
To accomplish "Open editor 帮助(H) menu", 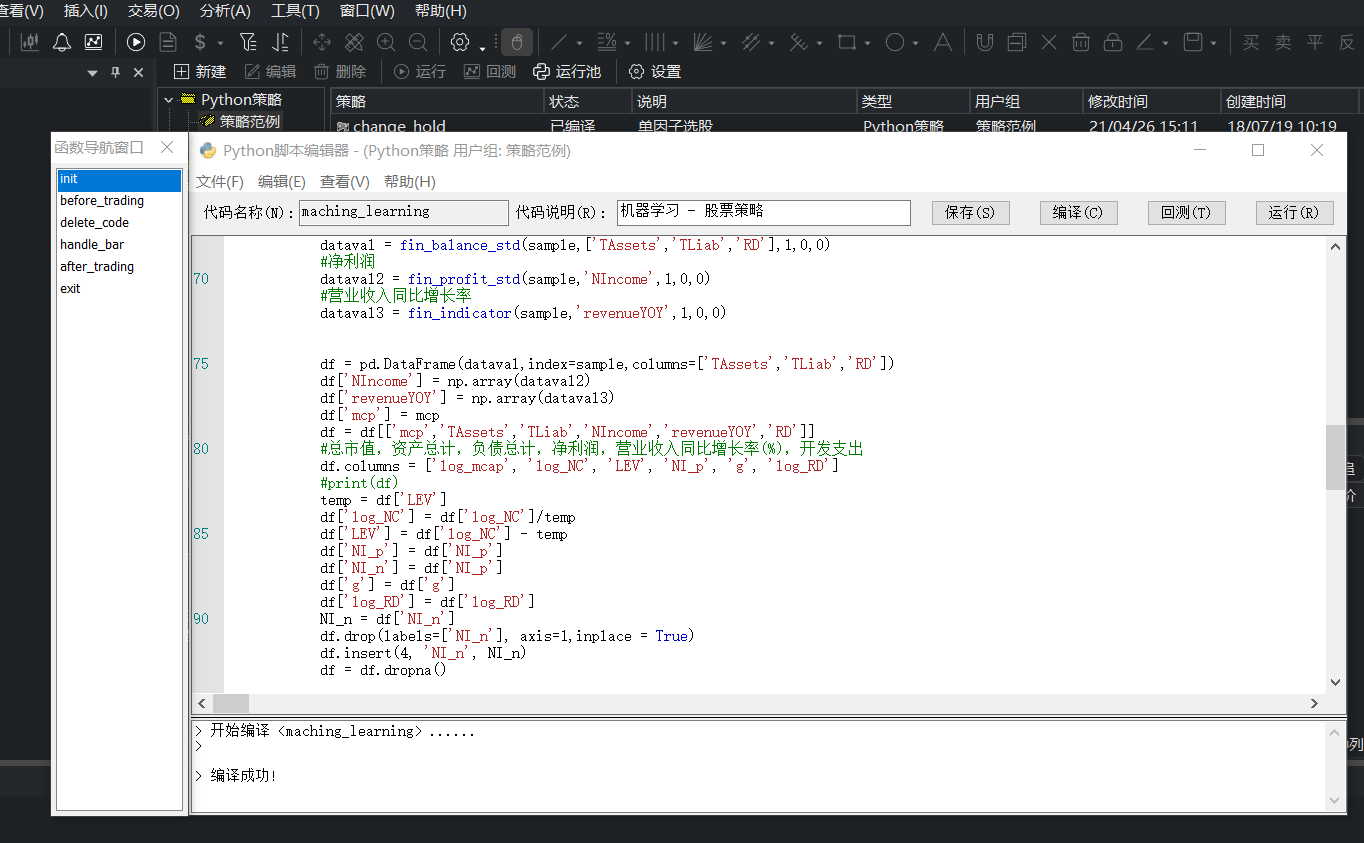I will tap(409, 182).
